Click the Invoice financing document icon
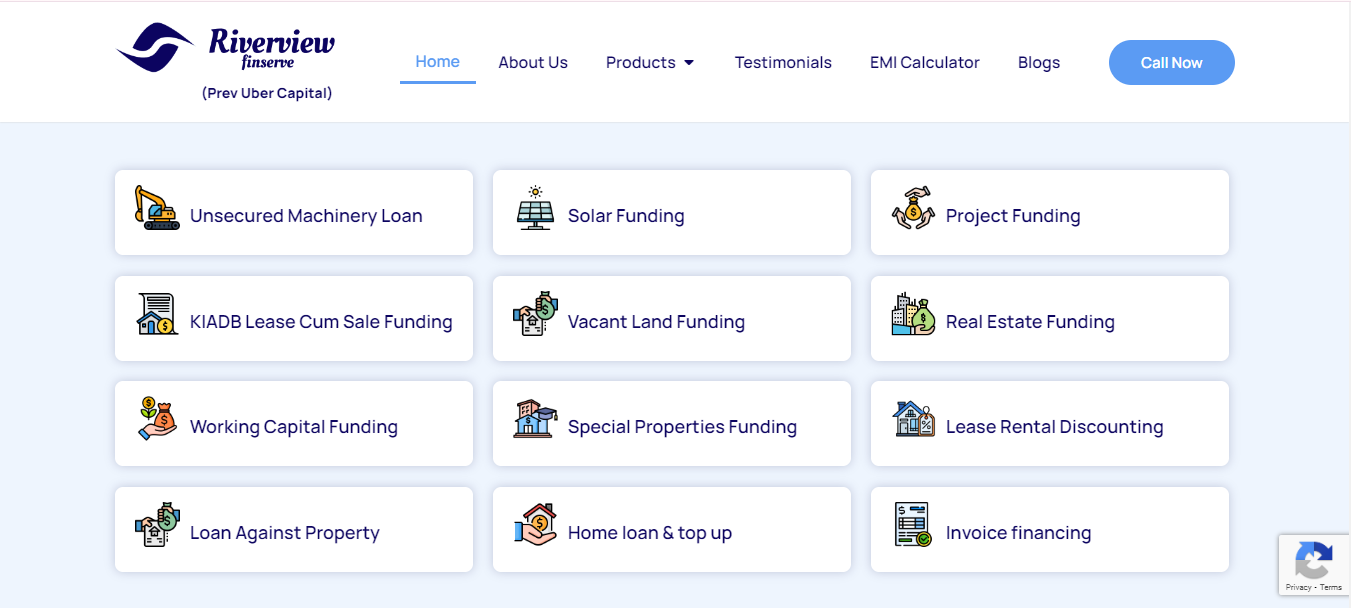Image resolution: width=1351 pixels, height=608 pixels. [x=913, y=525]
